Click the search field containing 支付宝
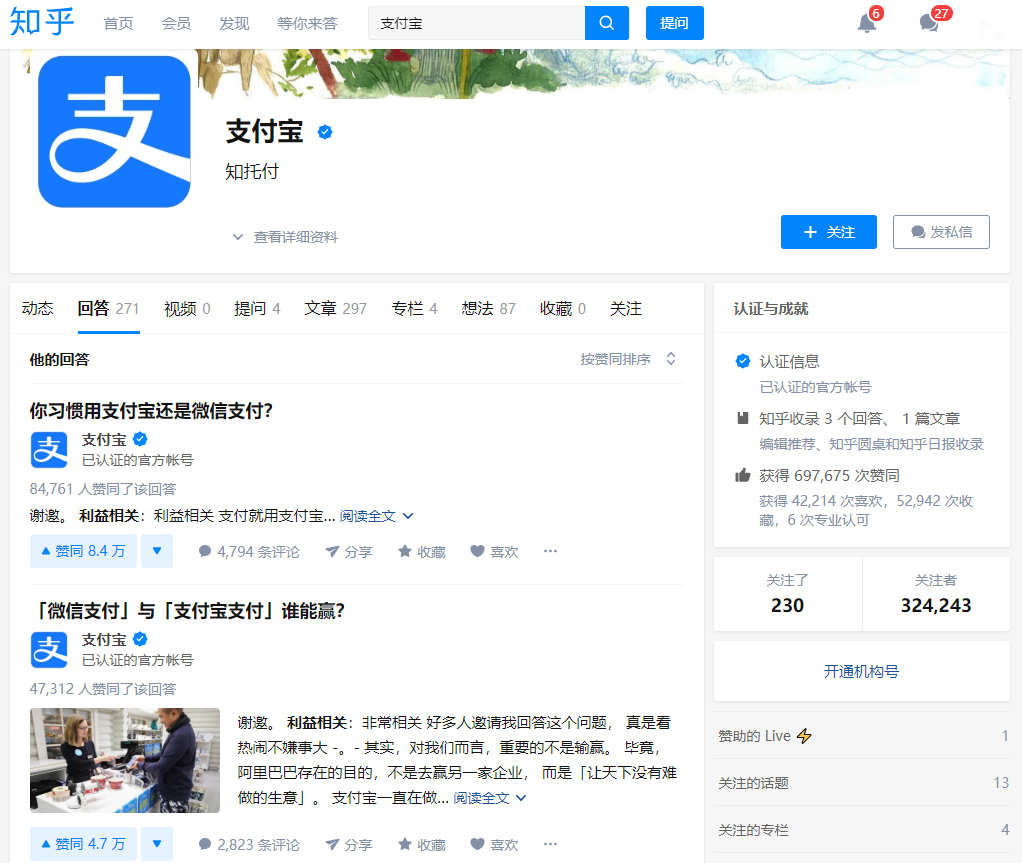 476,23
